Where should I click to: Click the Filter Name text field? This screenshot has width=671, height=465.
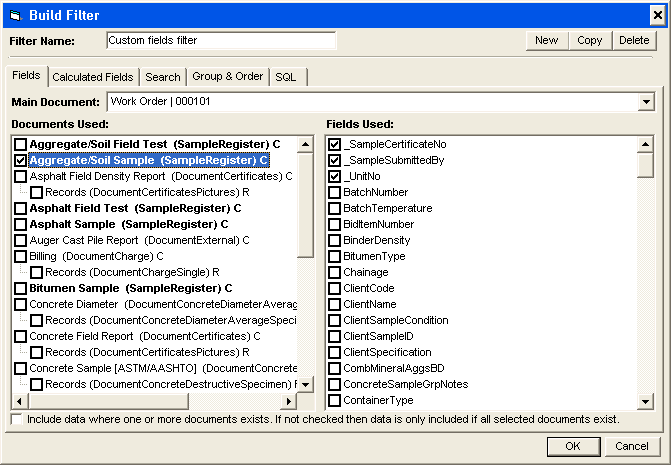(220, 41)
